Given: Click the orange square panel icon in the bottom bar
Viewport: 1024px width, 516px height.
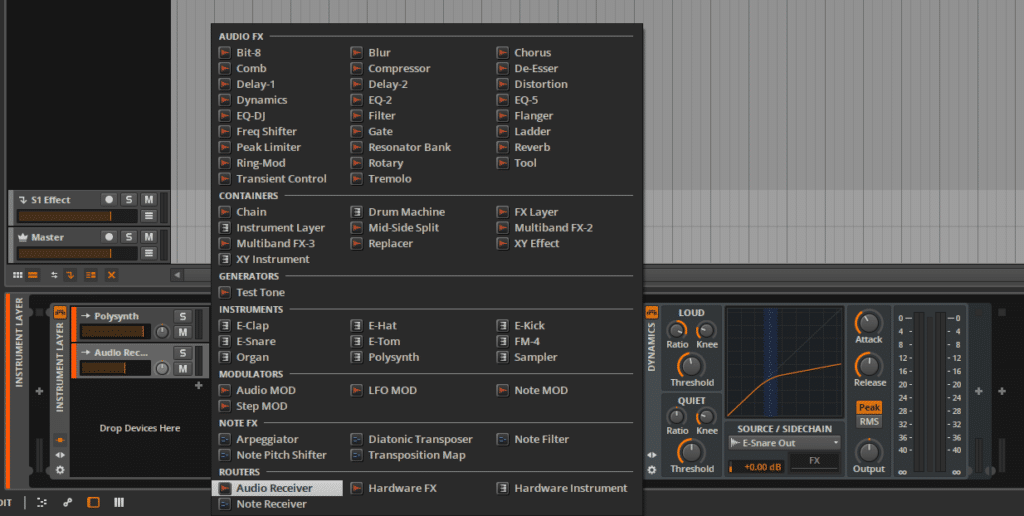Looking at the screenshot, I should point(93,502).
